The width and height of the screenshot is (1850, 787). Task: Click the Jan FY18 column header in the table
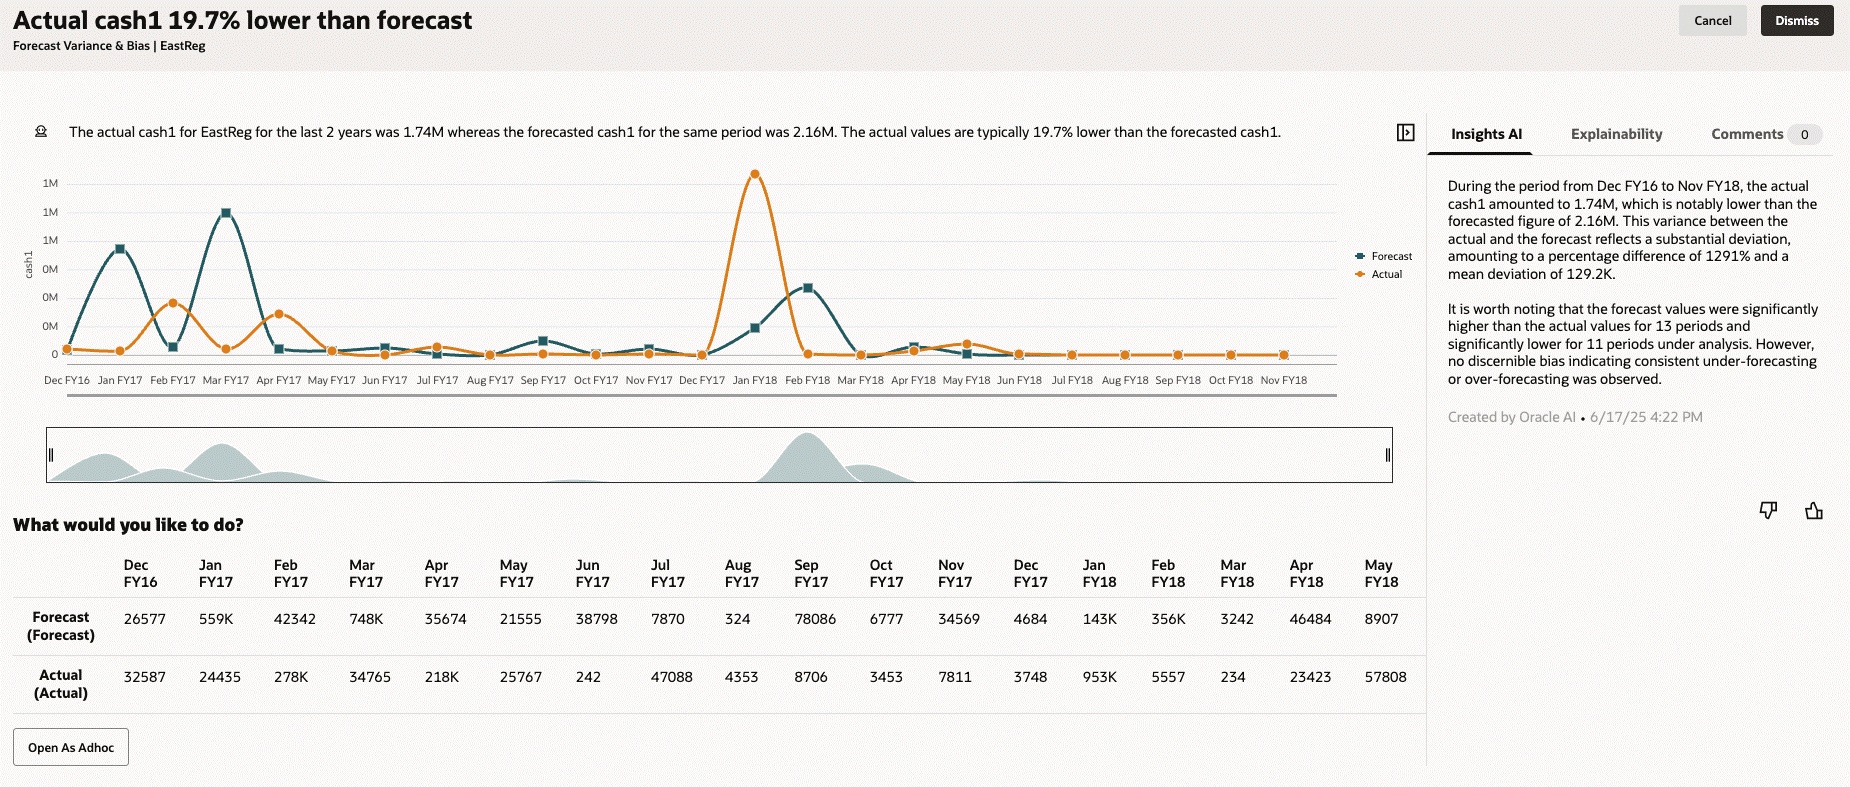pyautogui.click(x=1099, y=573)
